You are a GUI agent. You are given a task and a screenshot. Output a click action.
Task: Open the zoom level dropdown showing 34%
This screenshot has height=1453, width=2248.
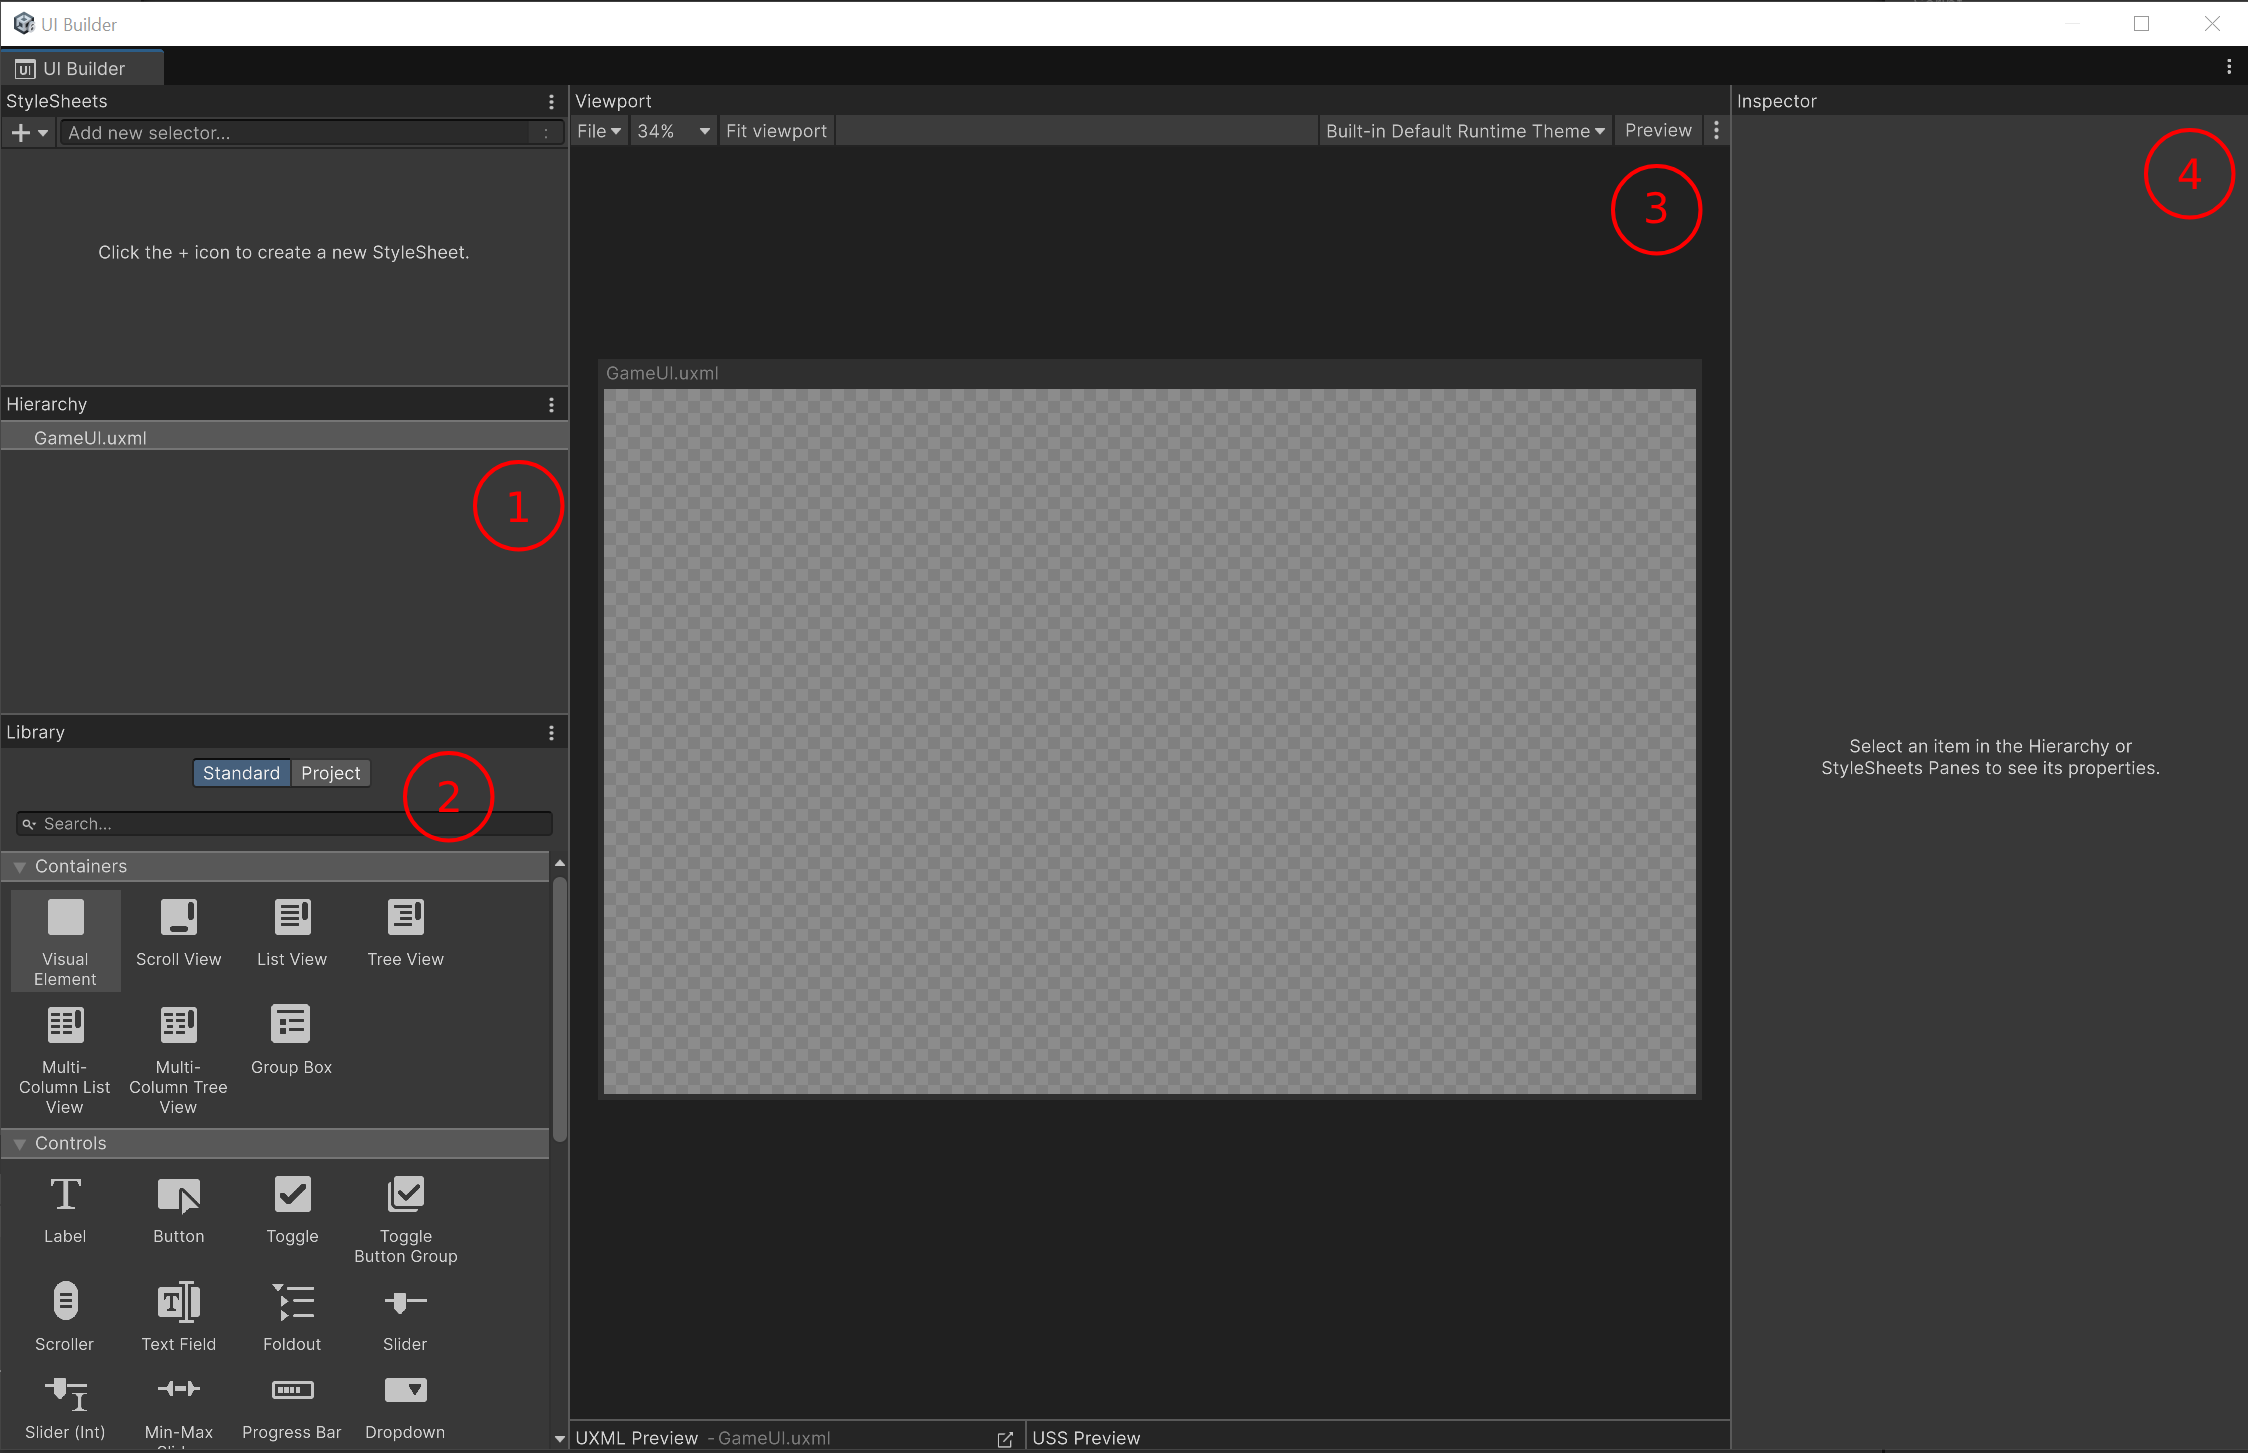[671, 130]
